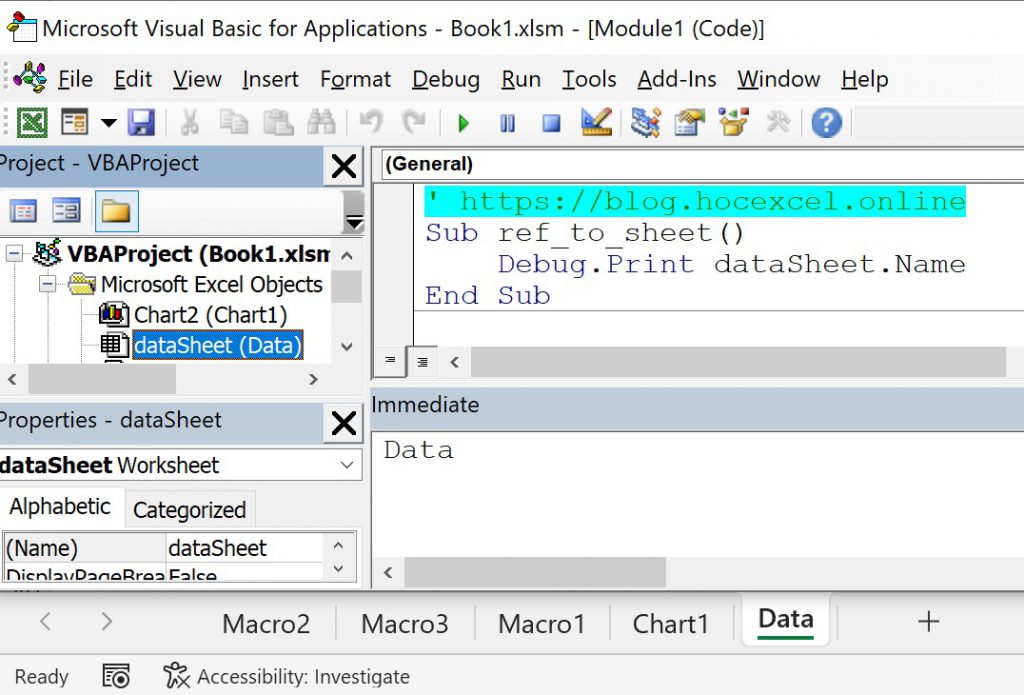
Task: Select Chart2 (Chart1) in project tree
Action: coord(210,315)
